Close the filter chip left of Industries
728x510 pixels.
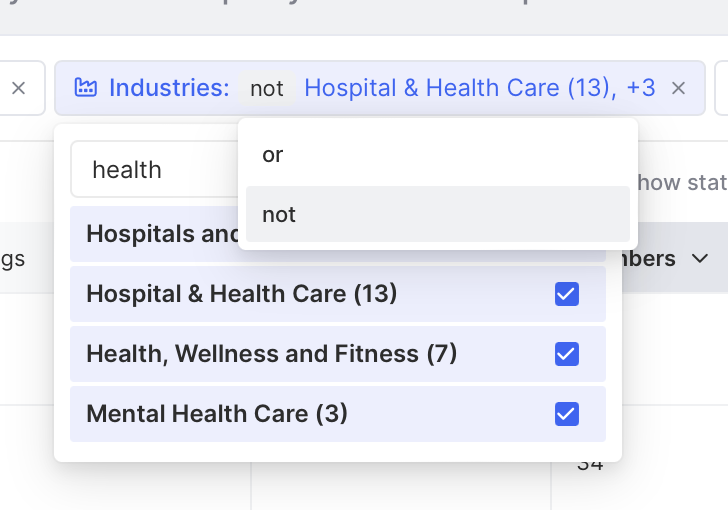(19, 88)
